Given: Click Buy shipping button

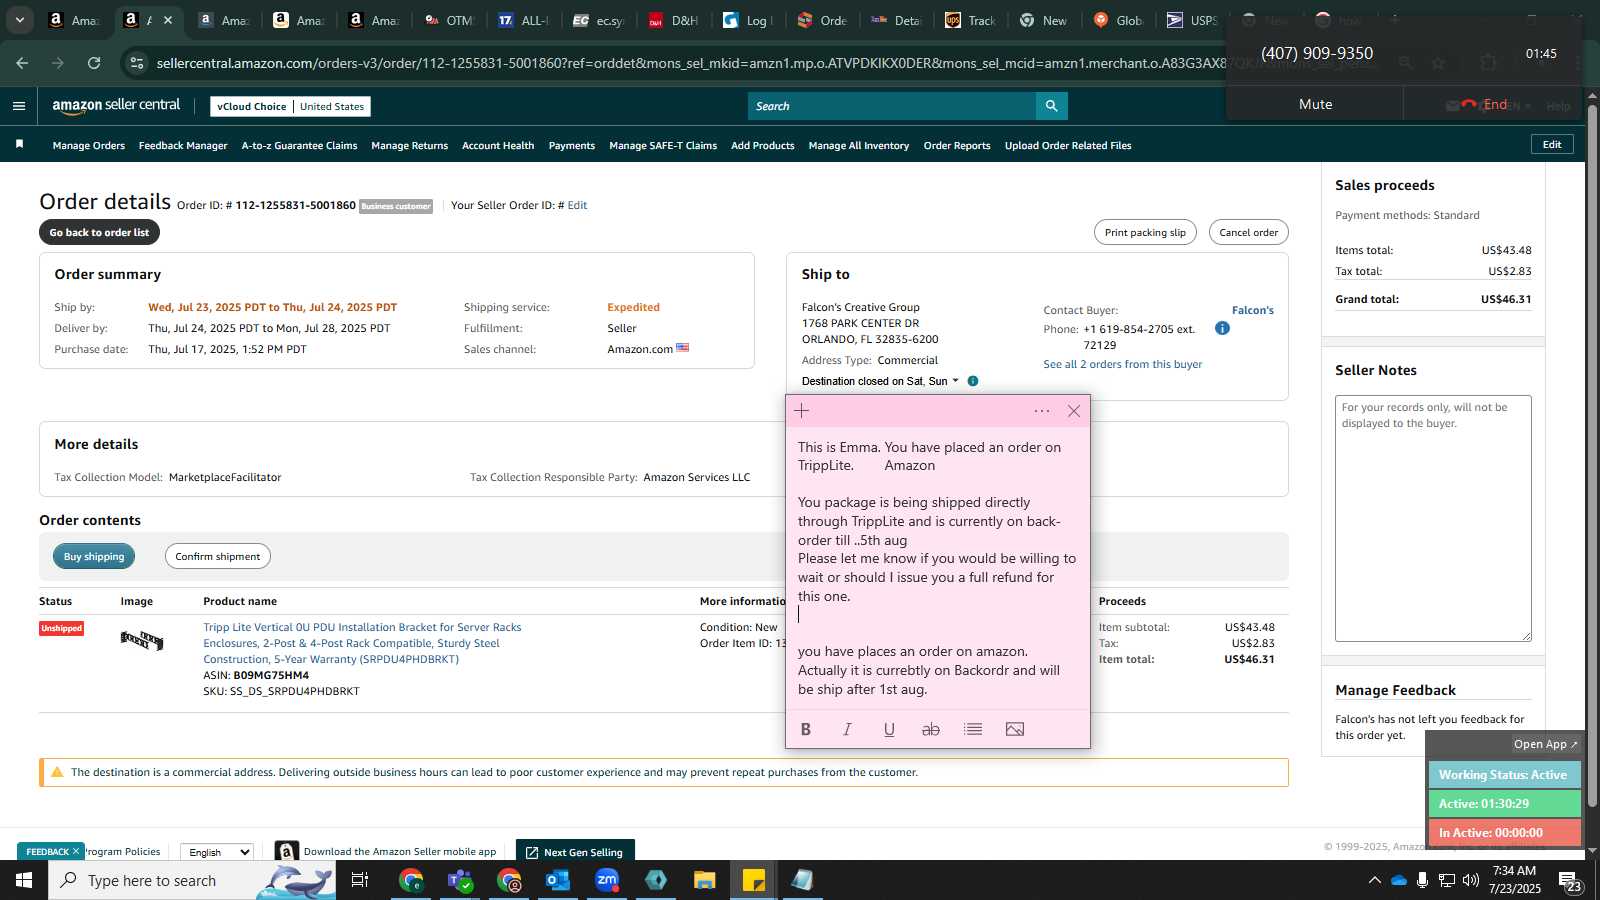Looking at the screenshot, I should (x=94, y=557).
